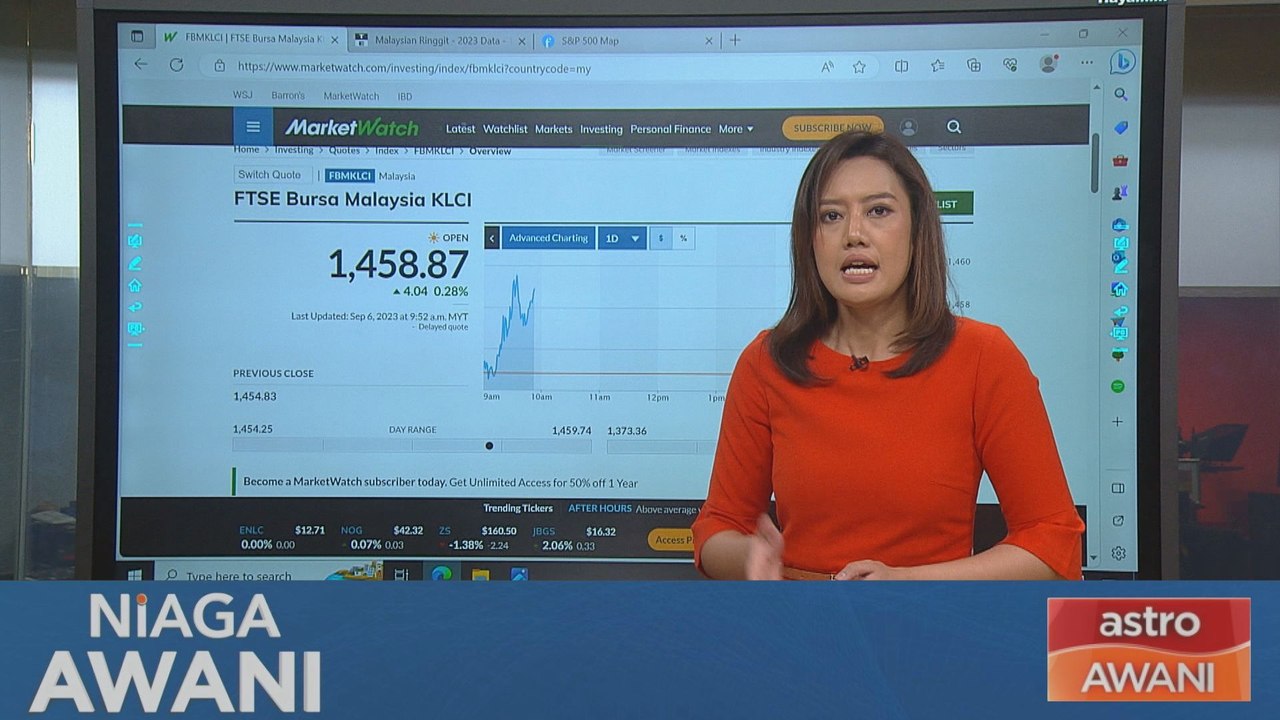Click the Windows taskbar search box
The width and height of the screenshot is (1280, 720).
tap(240, 575)
